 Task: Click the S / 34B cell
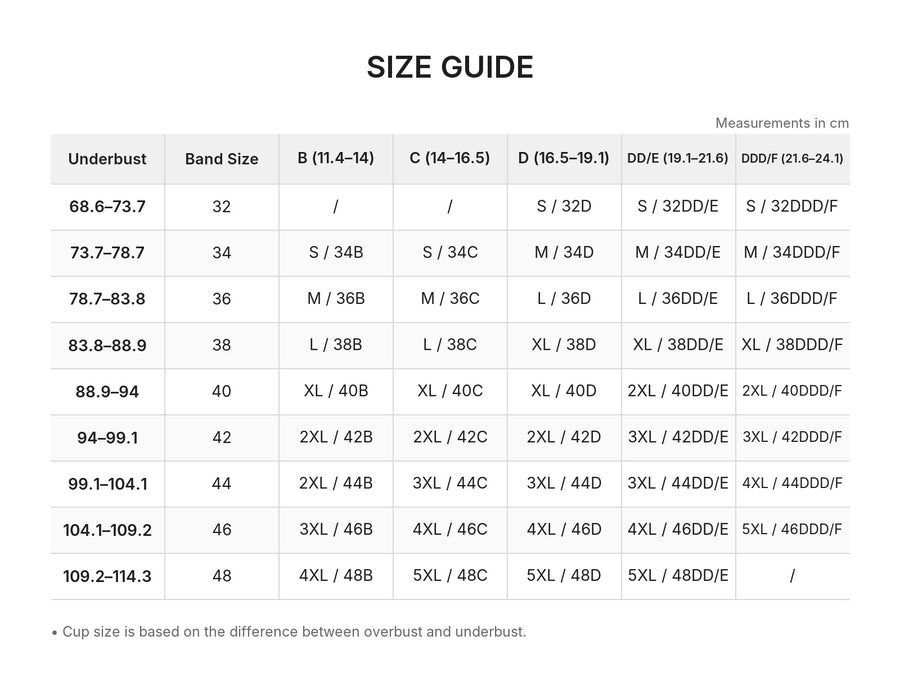[336, 253]
